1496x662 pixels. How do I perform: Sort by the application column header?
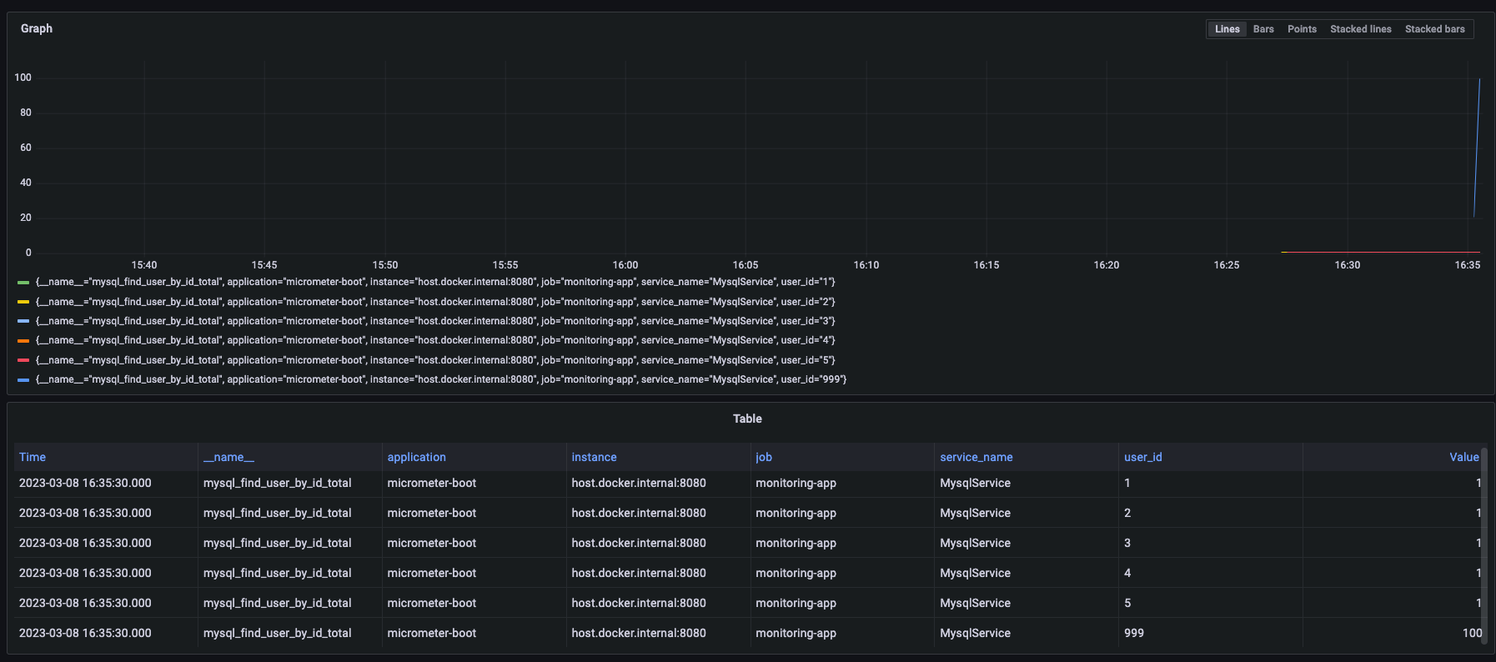416,457
